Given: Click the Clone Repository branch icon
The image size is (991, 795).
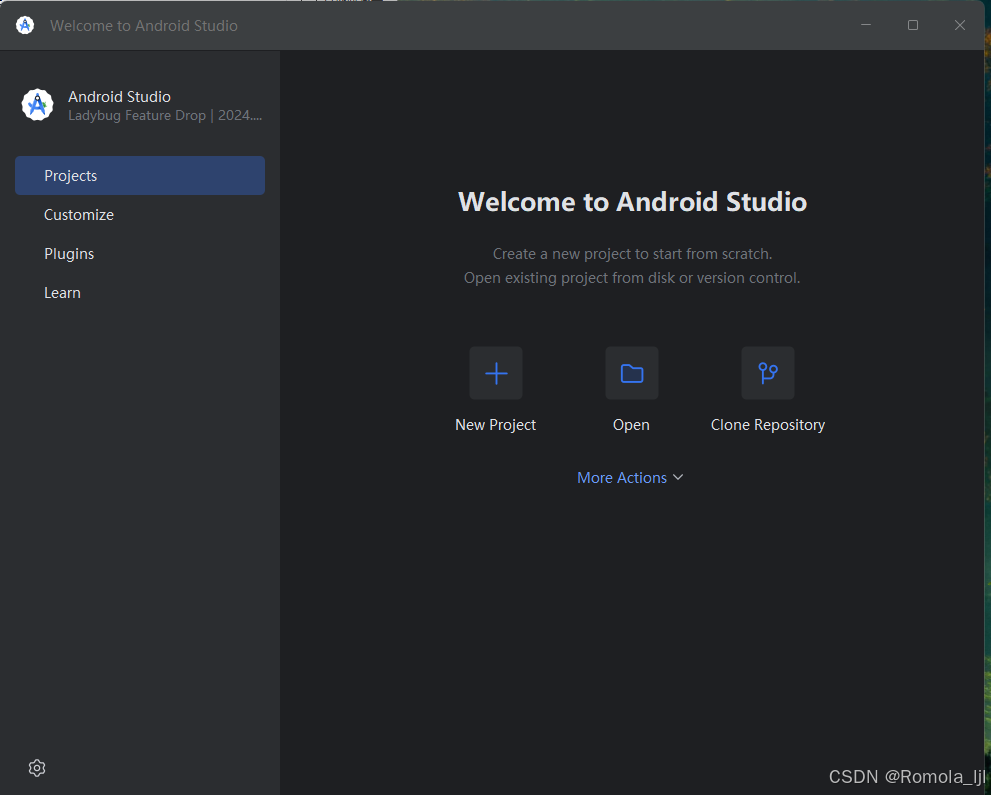Looking at the screenshot, I should tap(767, 373).
